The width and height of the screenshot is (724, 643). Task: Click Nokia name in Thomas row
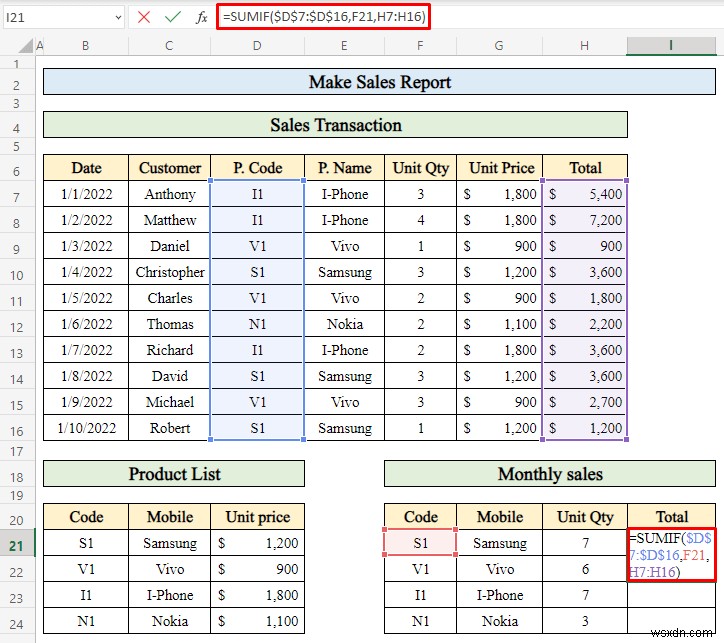(344, 324)
